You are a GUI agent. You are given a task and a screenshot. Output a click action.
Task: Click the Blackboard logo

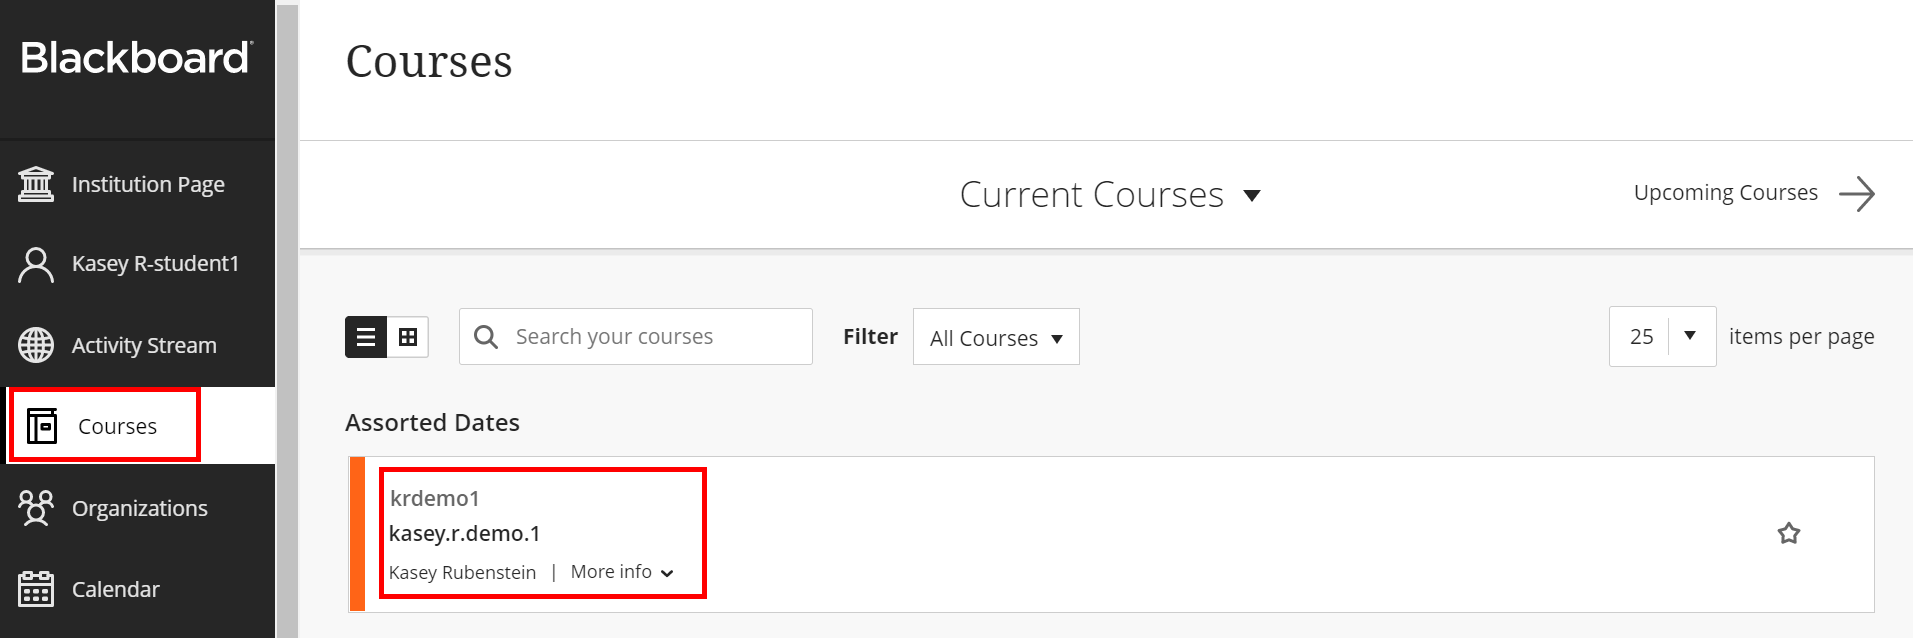click(137, 57)
